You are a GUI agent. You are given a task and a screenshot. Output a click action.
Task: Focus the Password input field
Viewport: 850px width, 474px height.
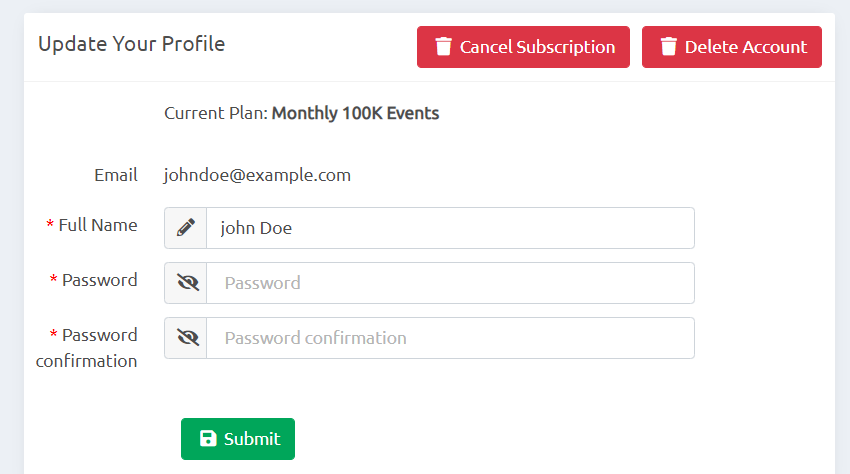450,283
